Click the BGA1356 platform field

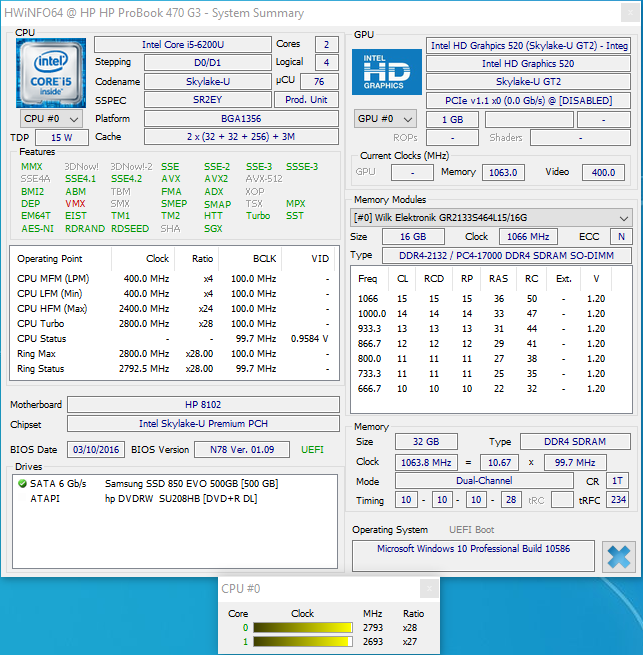point(241,119)
